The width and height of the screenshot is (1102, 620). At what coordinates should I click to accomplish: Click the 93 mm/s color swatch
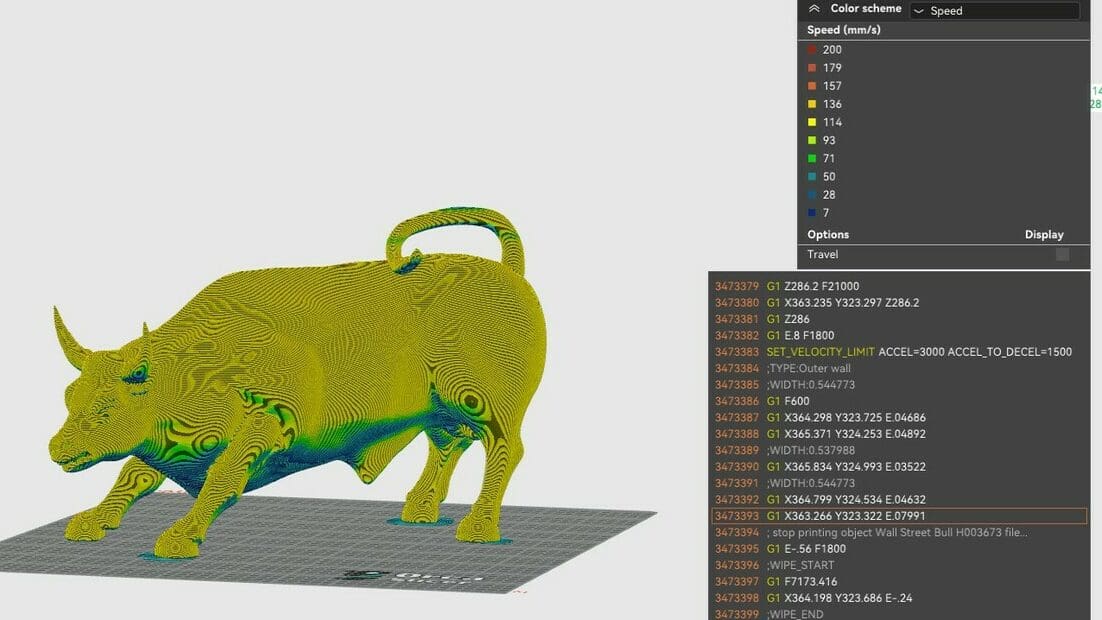click(812, 141)
